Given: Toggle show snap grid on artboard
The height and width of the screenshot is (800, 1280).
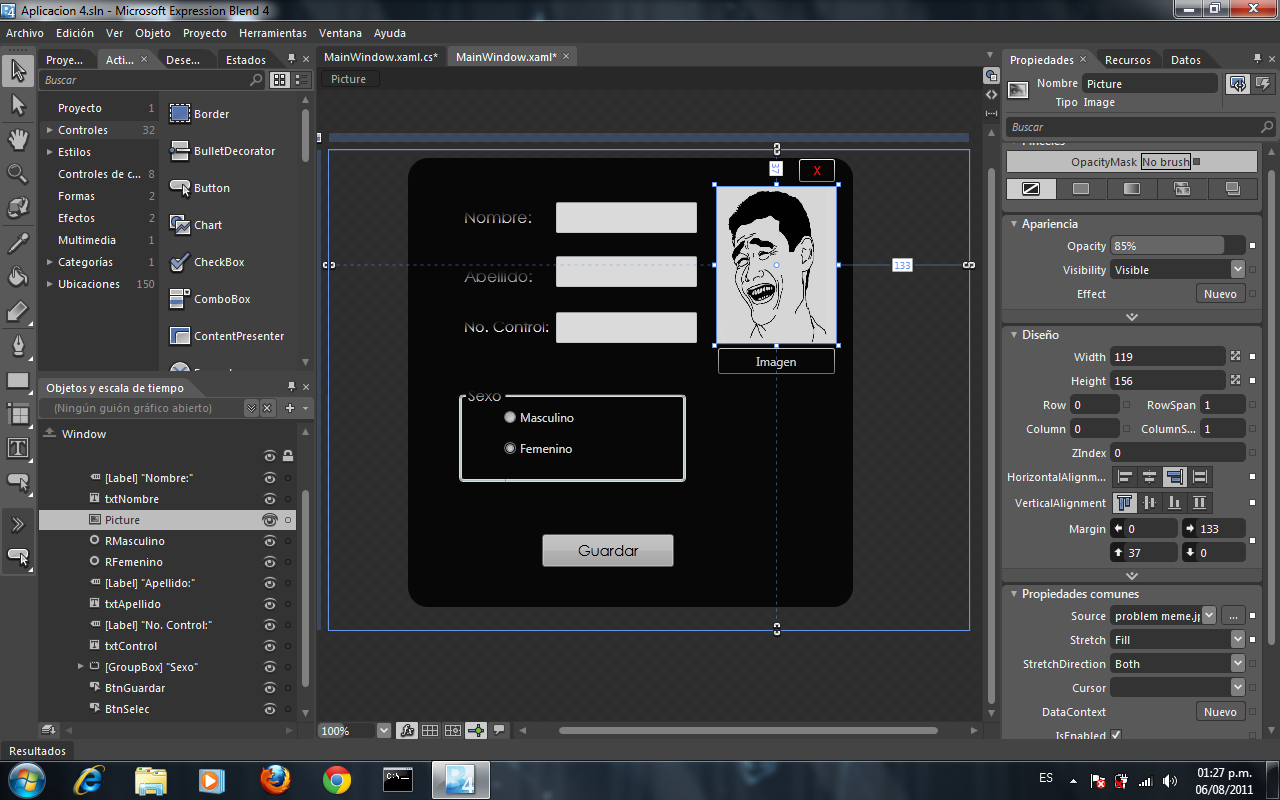Looking at the screenshot, I should point(430,731).
